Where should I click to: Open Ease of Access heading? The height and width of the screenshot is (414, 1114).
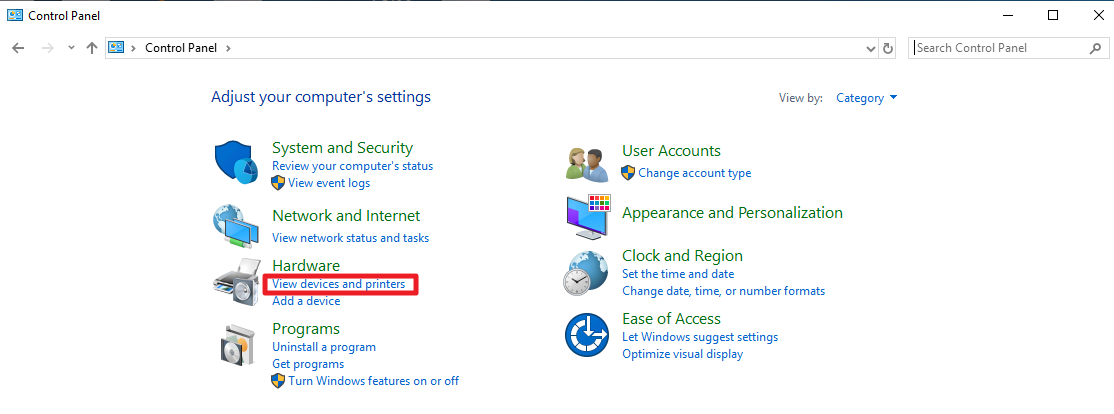[x=671, y=319]
